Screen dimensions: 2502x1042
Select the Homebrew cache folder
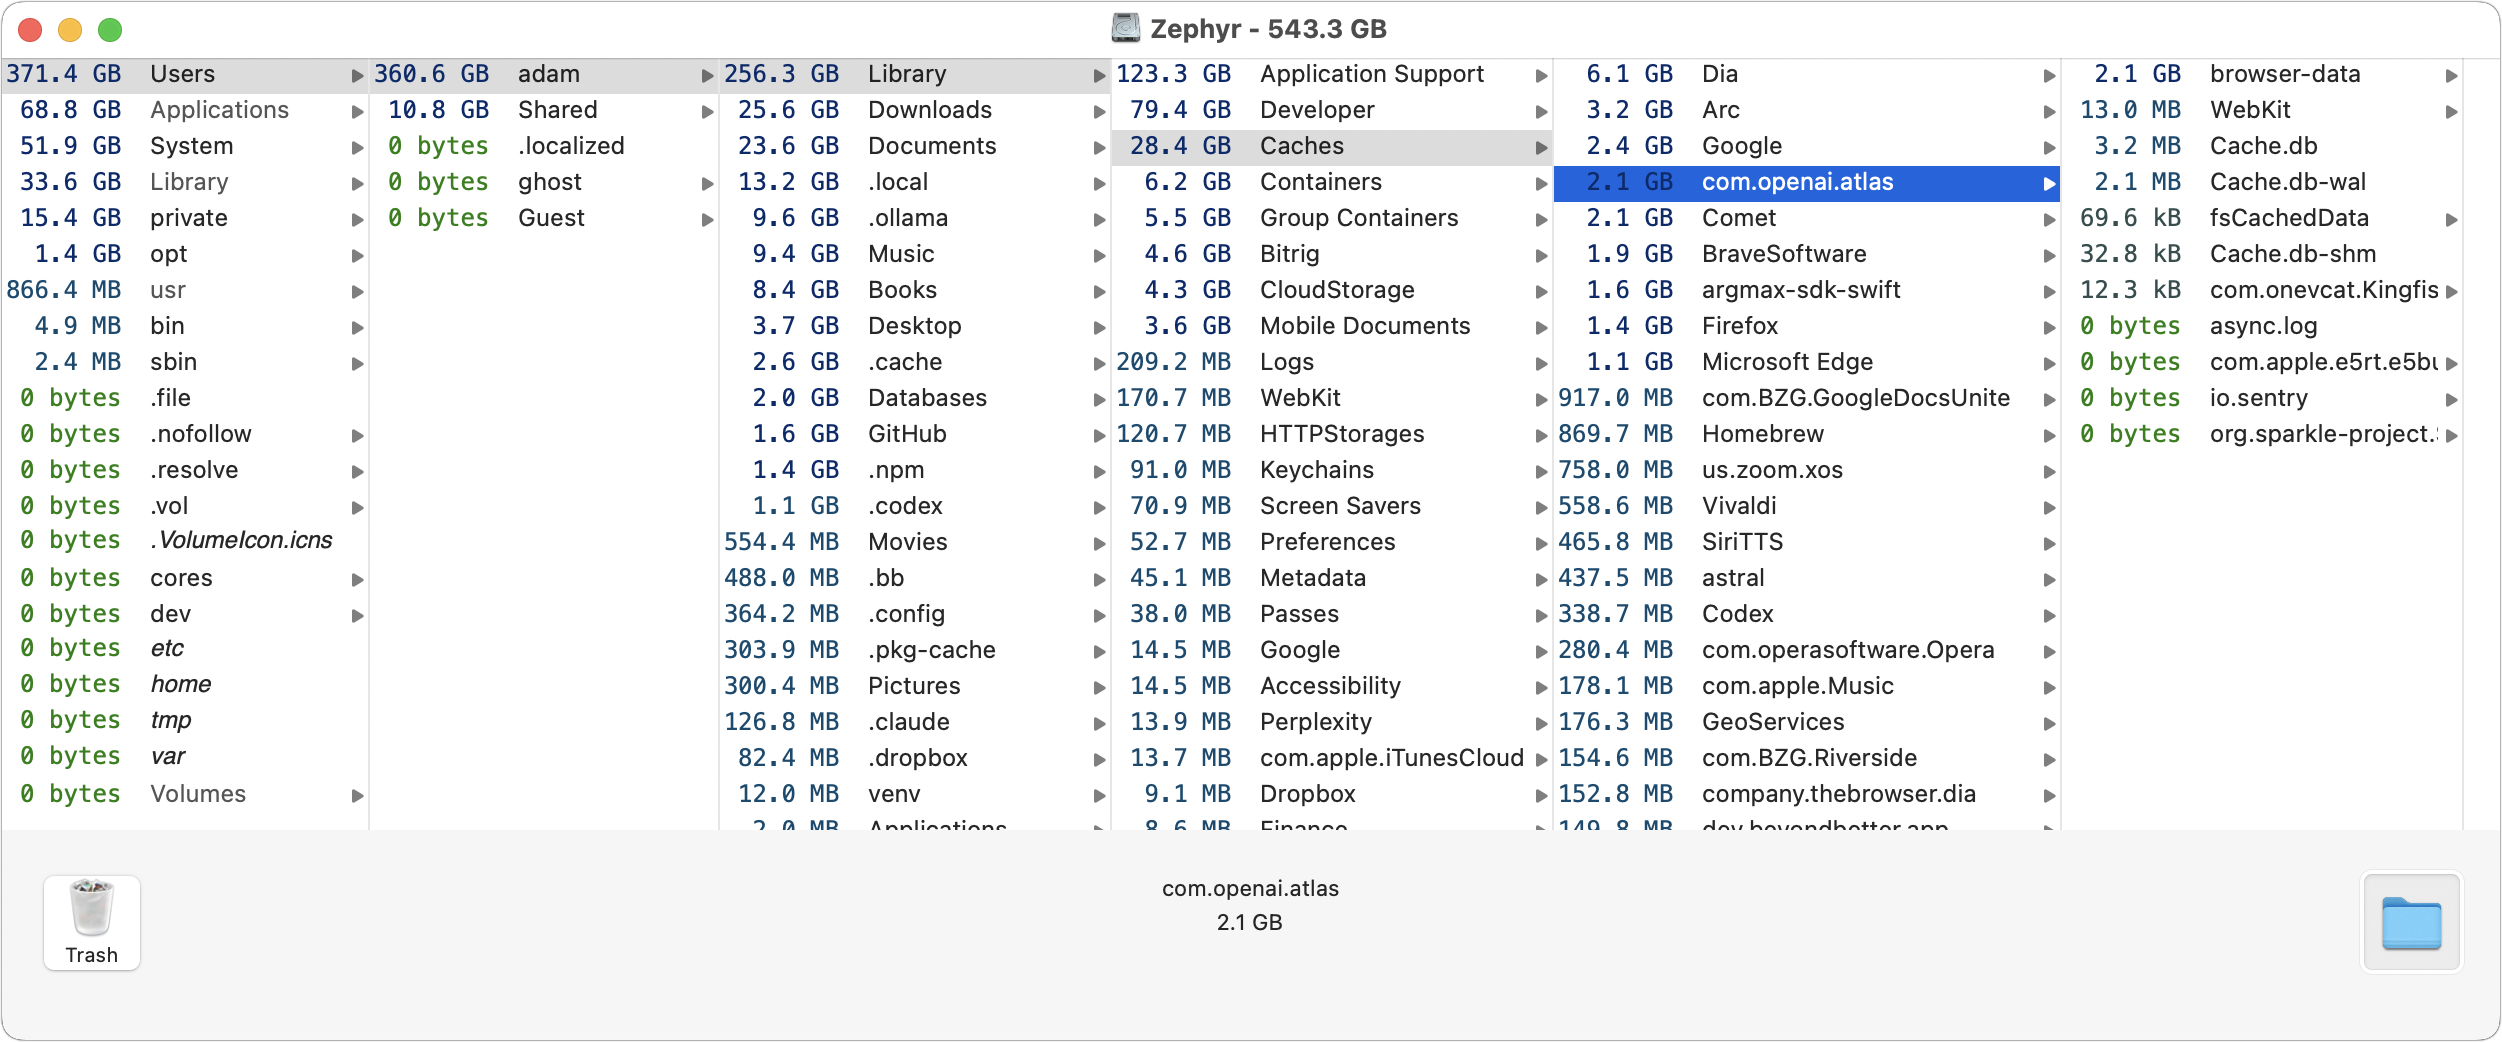[x=1807, y=434]
